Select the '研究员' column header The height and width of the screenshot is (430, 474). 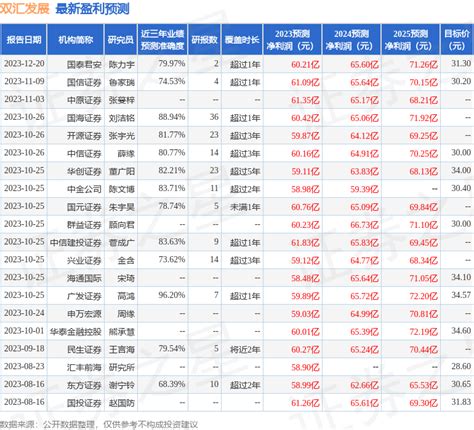[121, 40]
